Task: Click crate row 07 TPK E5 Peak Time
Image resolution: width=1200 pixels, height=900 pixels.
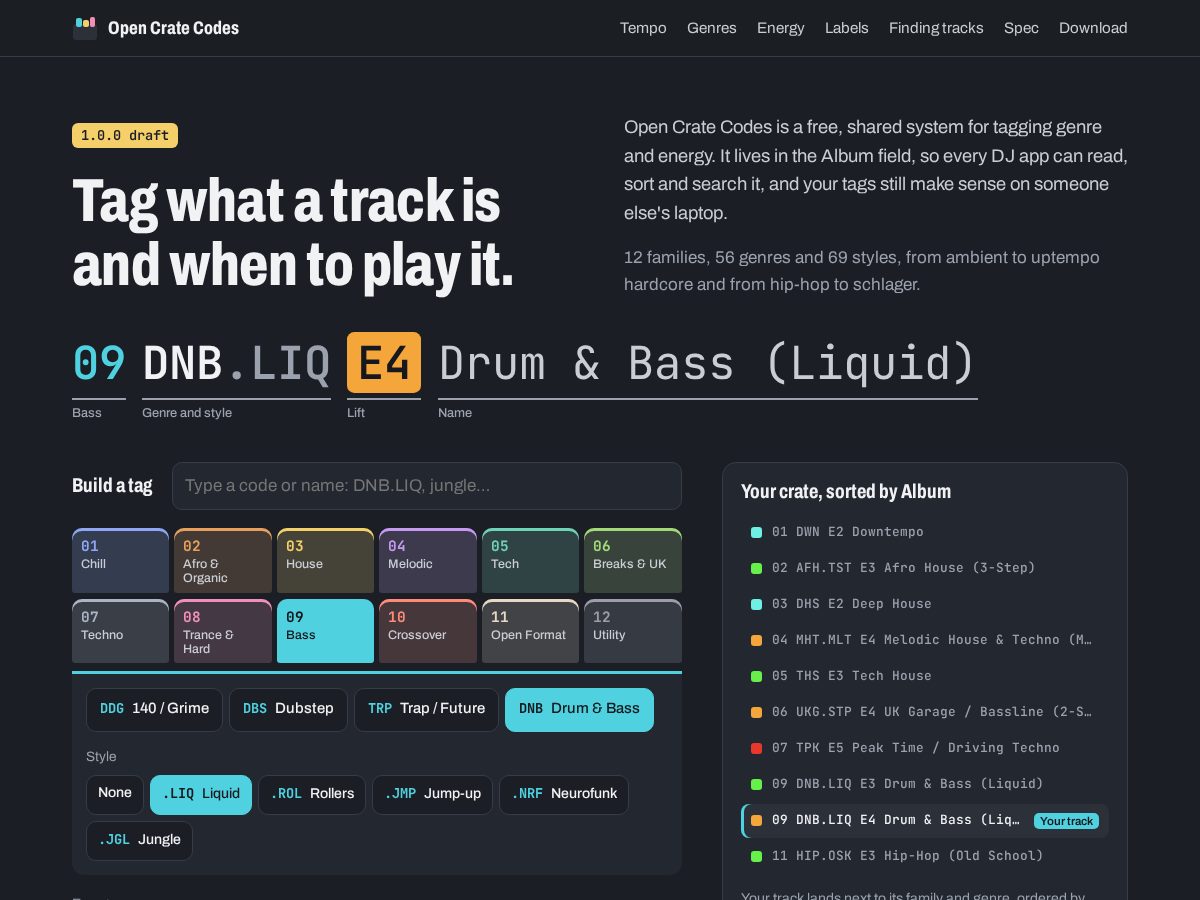Action: point(925,748)
